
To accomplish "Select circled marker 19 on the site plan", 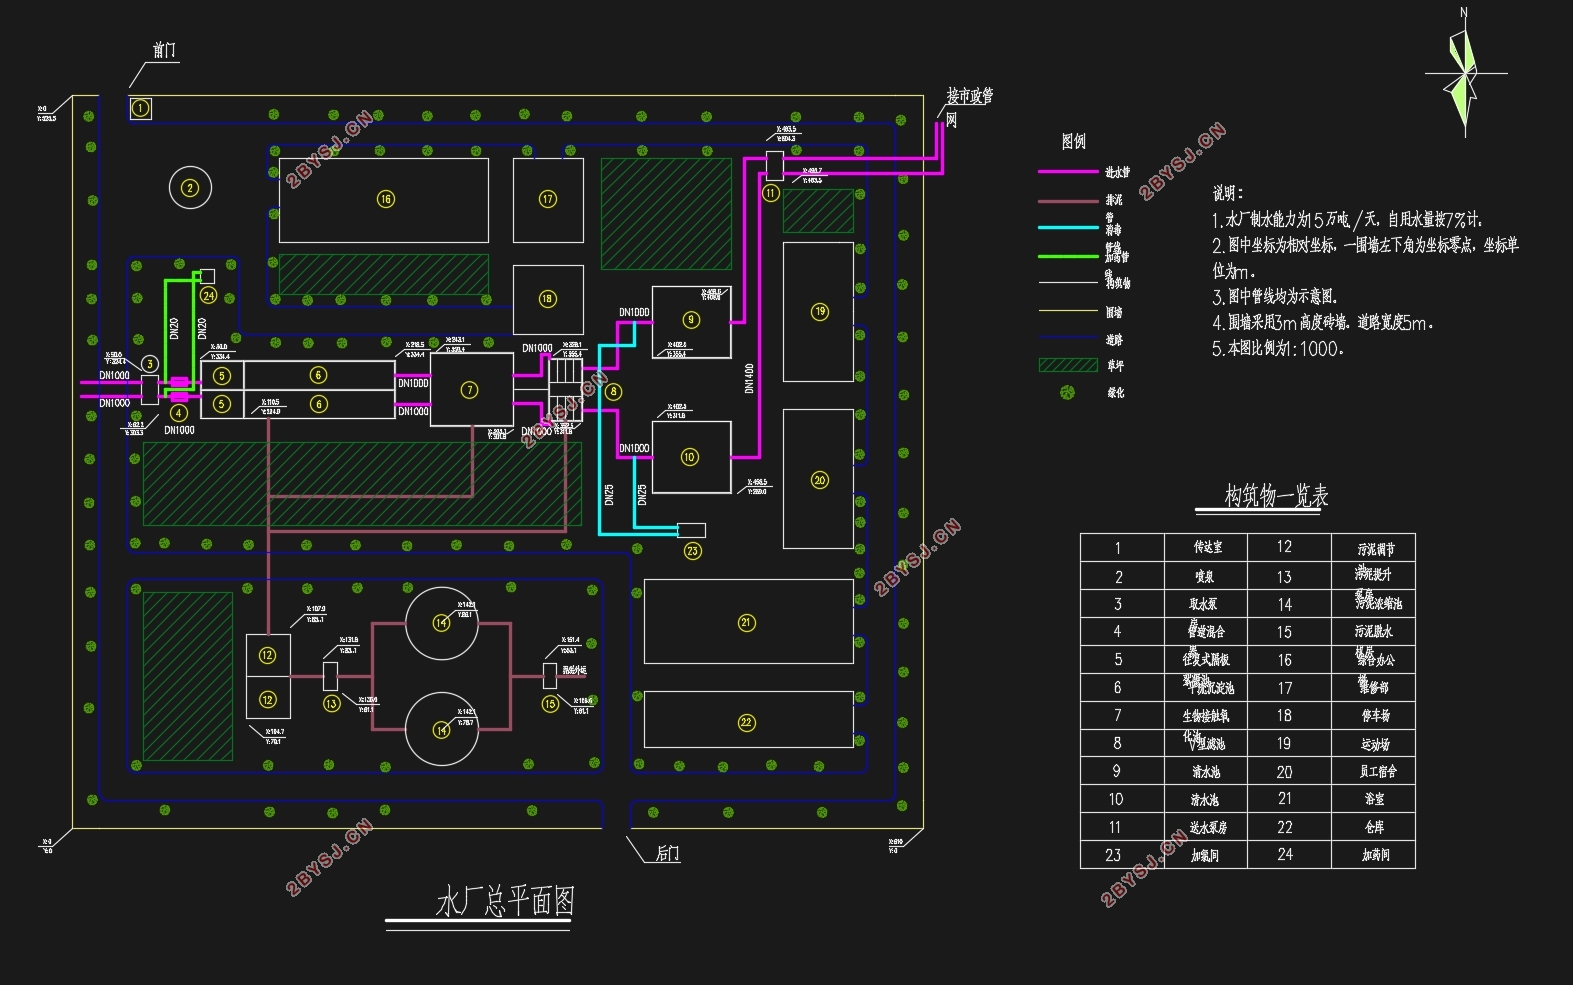I will click(x=820, y=312).
